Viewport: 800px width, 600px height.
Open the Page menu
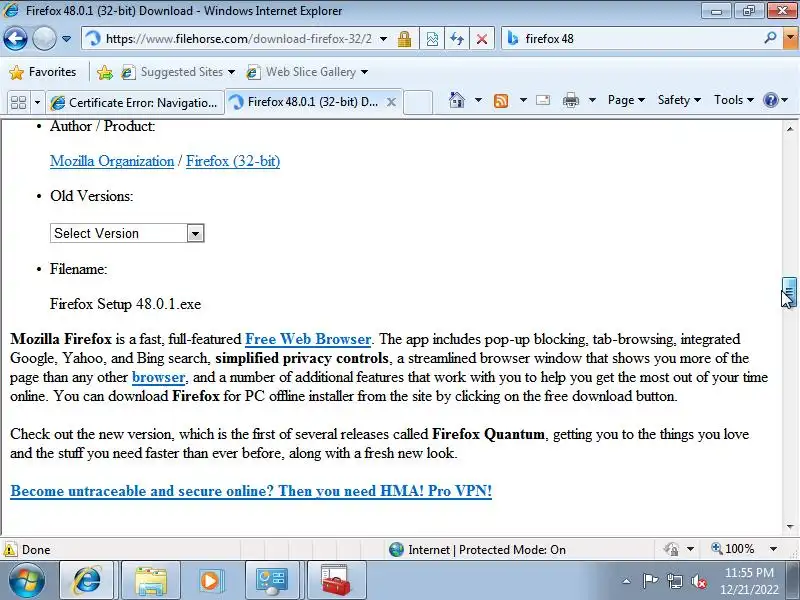[626, 100]
